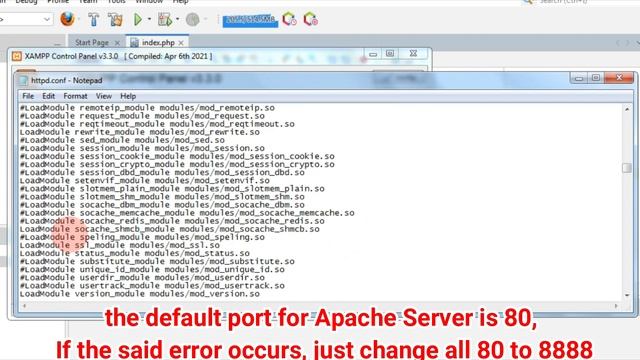Click the Notepad vertical scrollbar down arrow
Viewport: 640px width, 360px height.
[x=627, y=295]
